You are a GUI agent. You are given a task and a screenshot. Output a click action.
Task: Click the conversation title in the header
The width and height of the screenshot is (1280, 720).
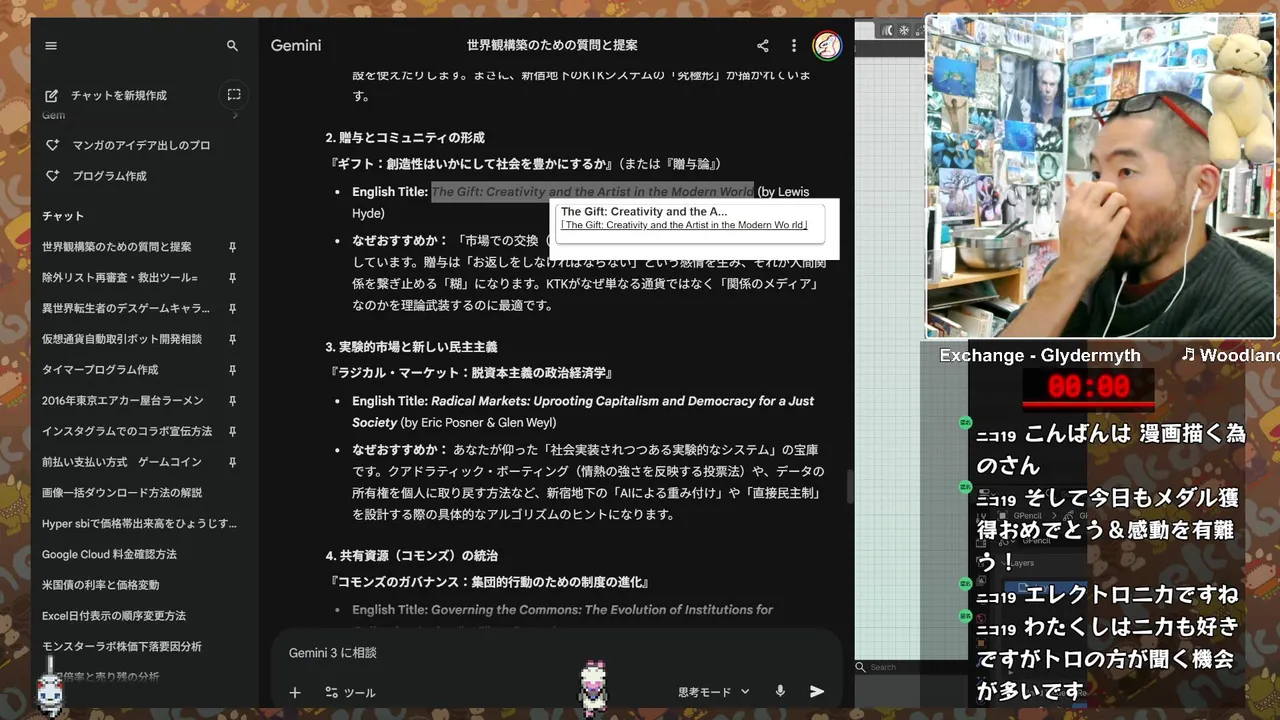click(x=552, y=46)
